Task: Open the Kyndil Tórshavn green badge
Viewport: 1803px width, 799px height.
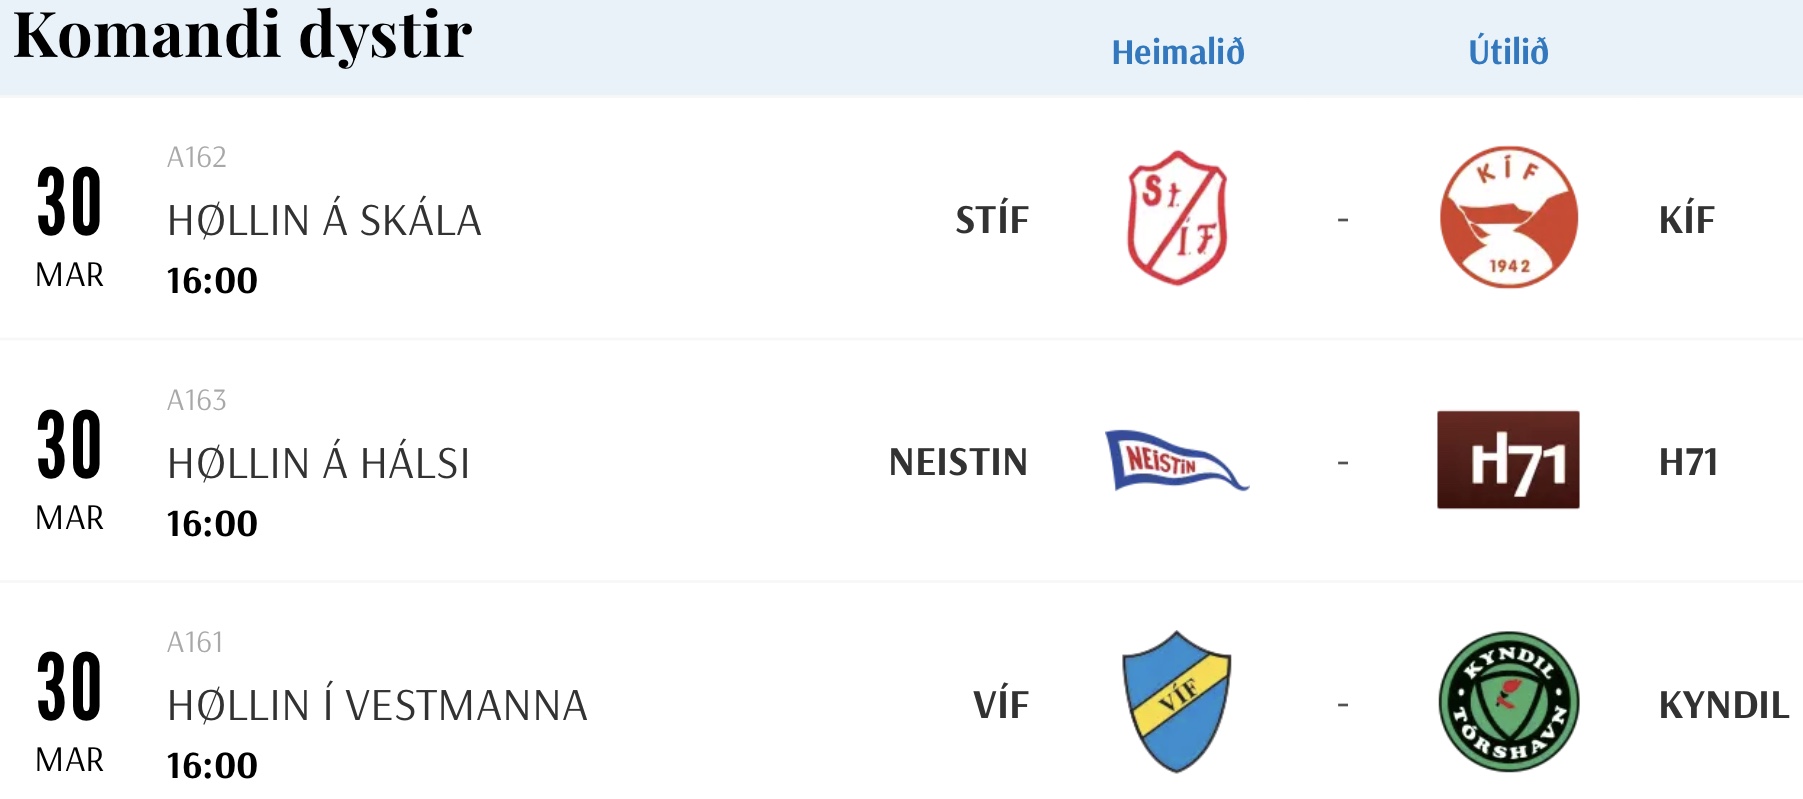Action: tap(1509, 702)
